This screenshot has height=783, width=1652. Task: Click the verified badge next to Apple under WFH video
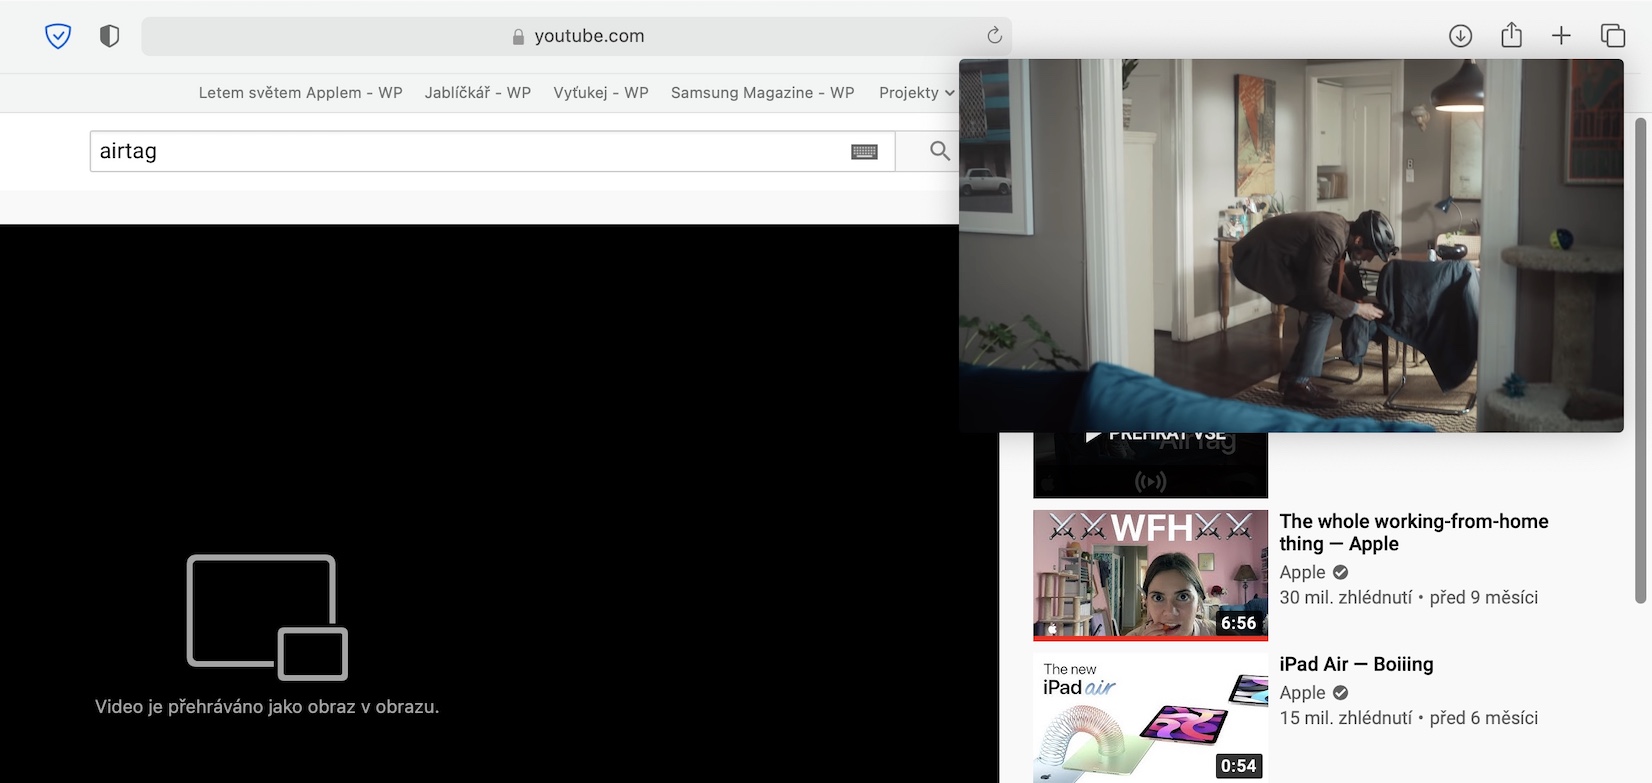(1340, 572)
